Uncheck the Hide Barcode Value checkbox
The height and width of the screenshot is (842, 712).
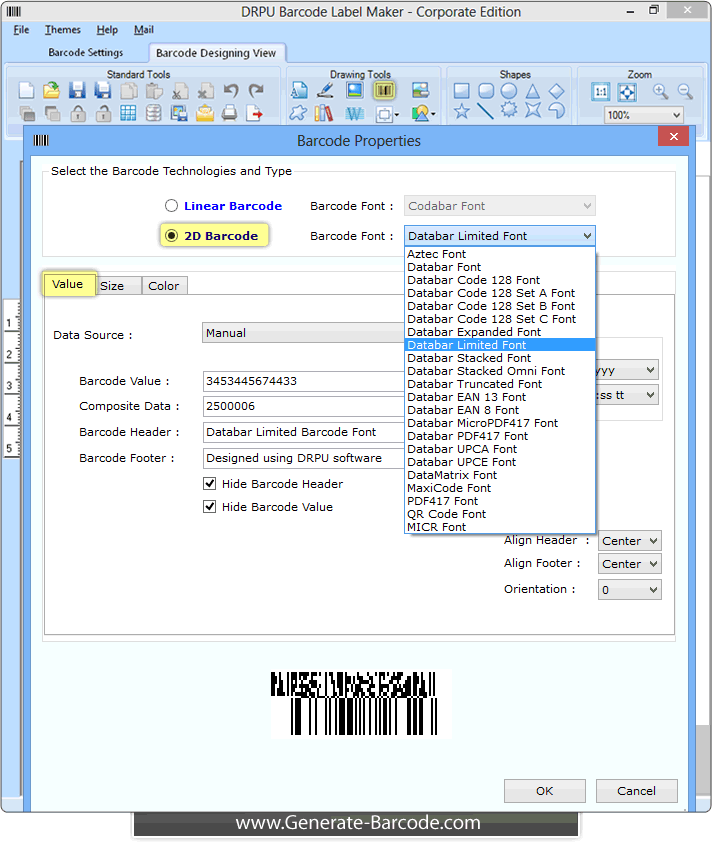210,507
